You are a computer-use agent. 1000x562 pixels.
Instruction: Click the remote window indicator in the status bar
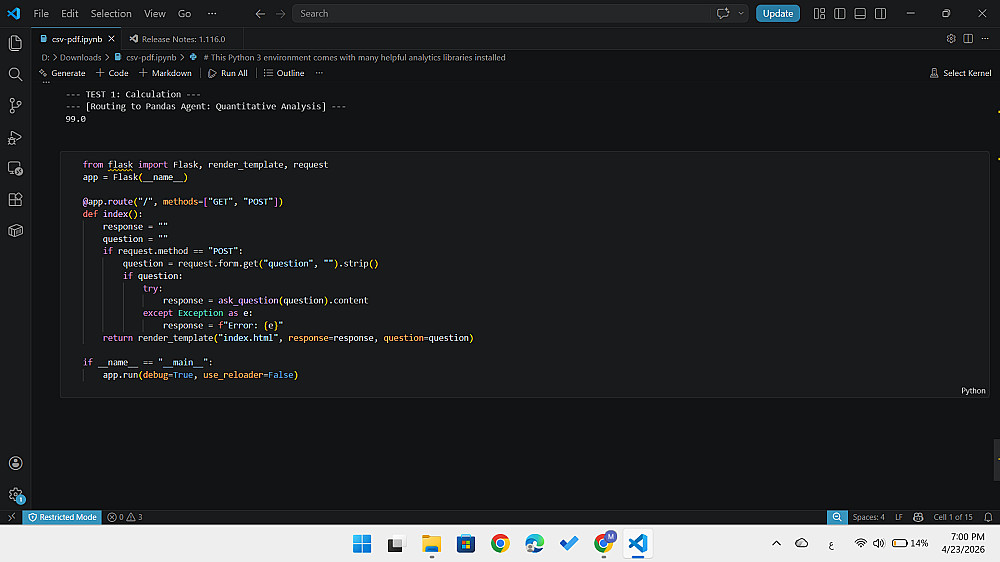[11, 517]
